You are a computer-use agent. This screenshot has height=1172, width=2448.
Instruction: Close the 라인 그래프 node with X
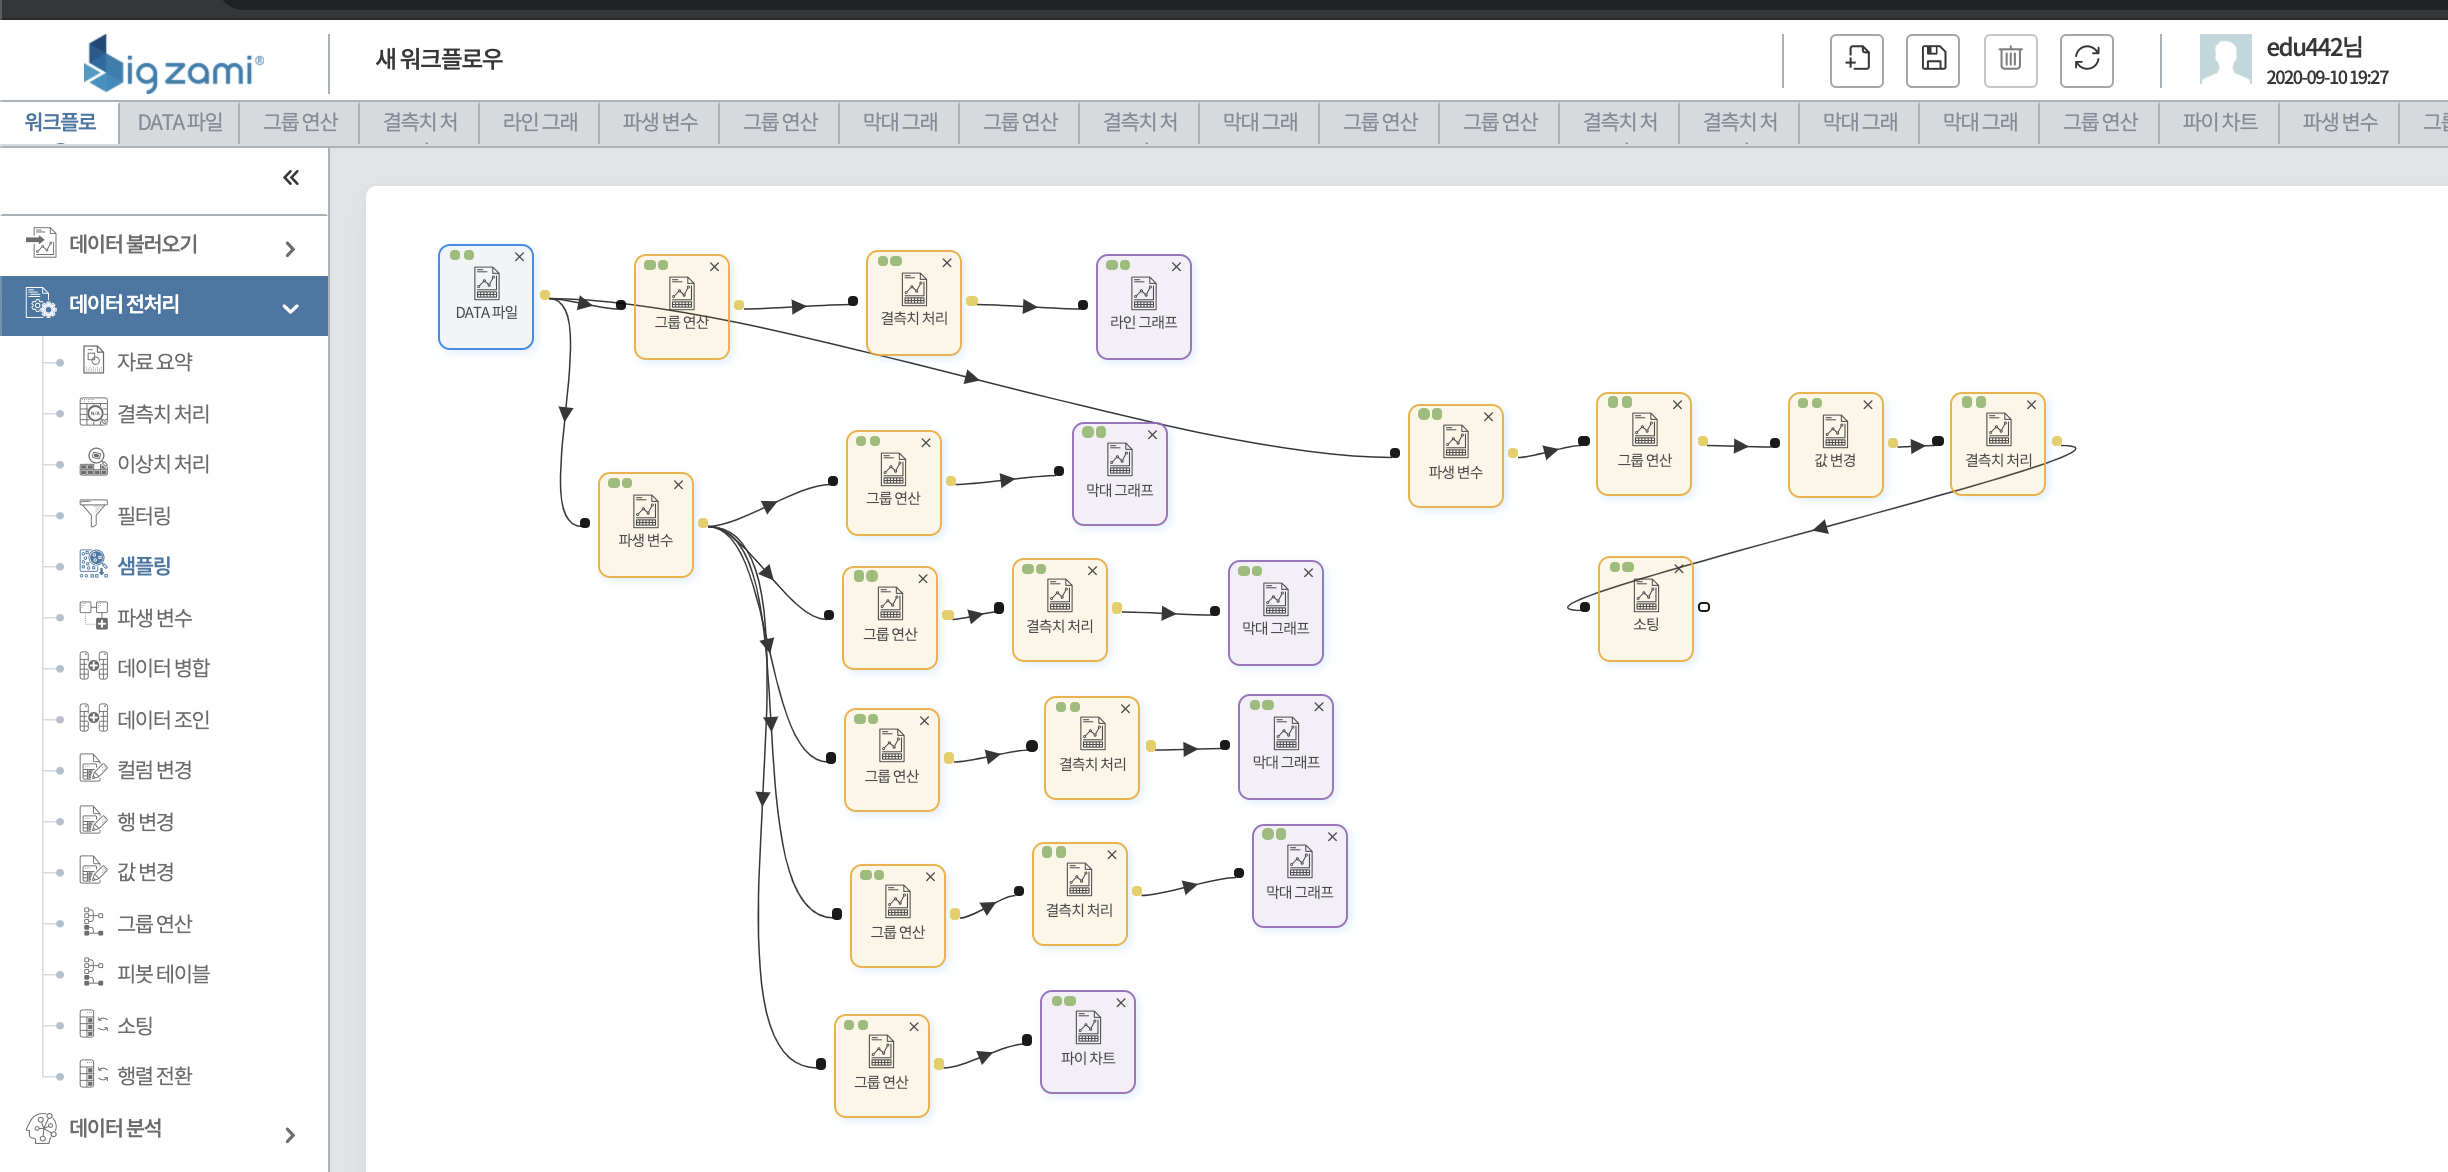[x=1176, y=267]
